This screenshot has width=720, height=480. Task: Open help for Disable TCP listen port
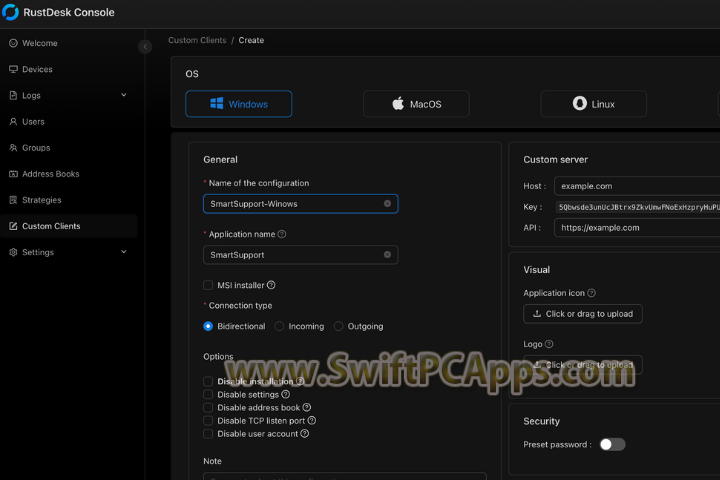tap(312, 421)
